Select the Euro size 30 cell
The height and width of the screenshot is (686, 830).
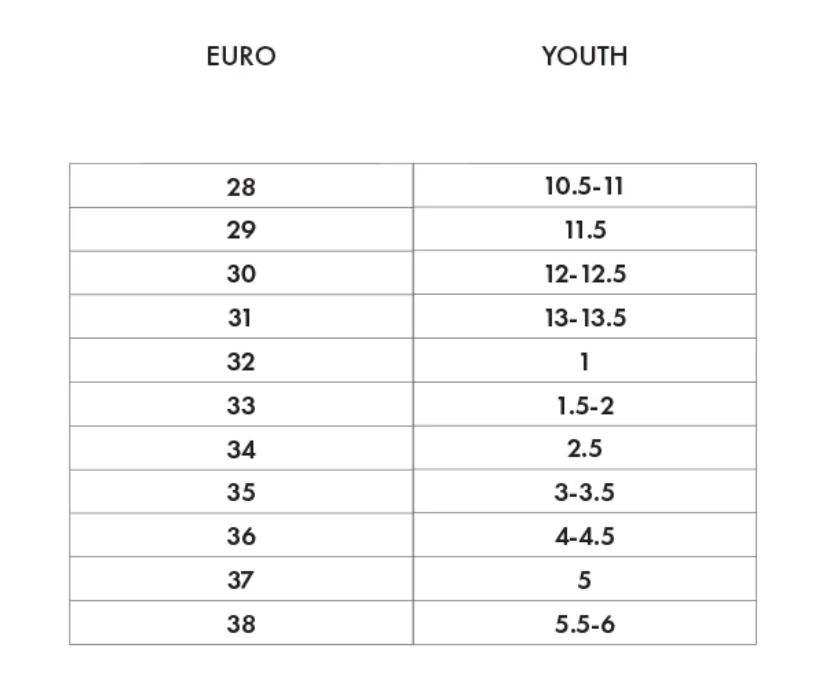click(241, 274)
